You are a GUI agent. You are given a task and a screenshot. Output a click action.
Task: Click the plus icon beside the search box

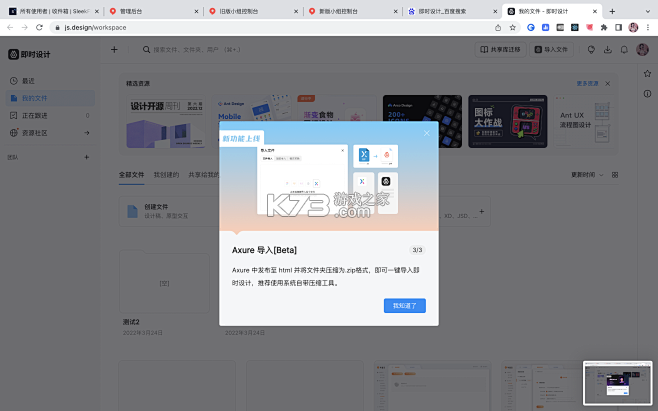pyautogui.click(x=114, y=50)
